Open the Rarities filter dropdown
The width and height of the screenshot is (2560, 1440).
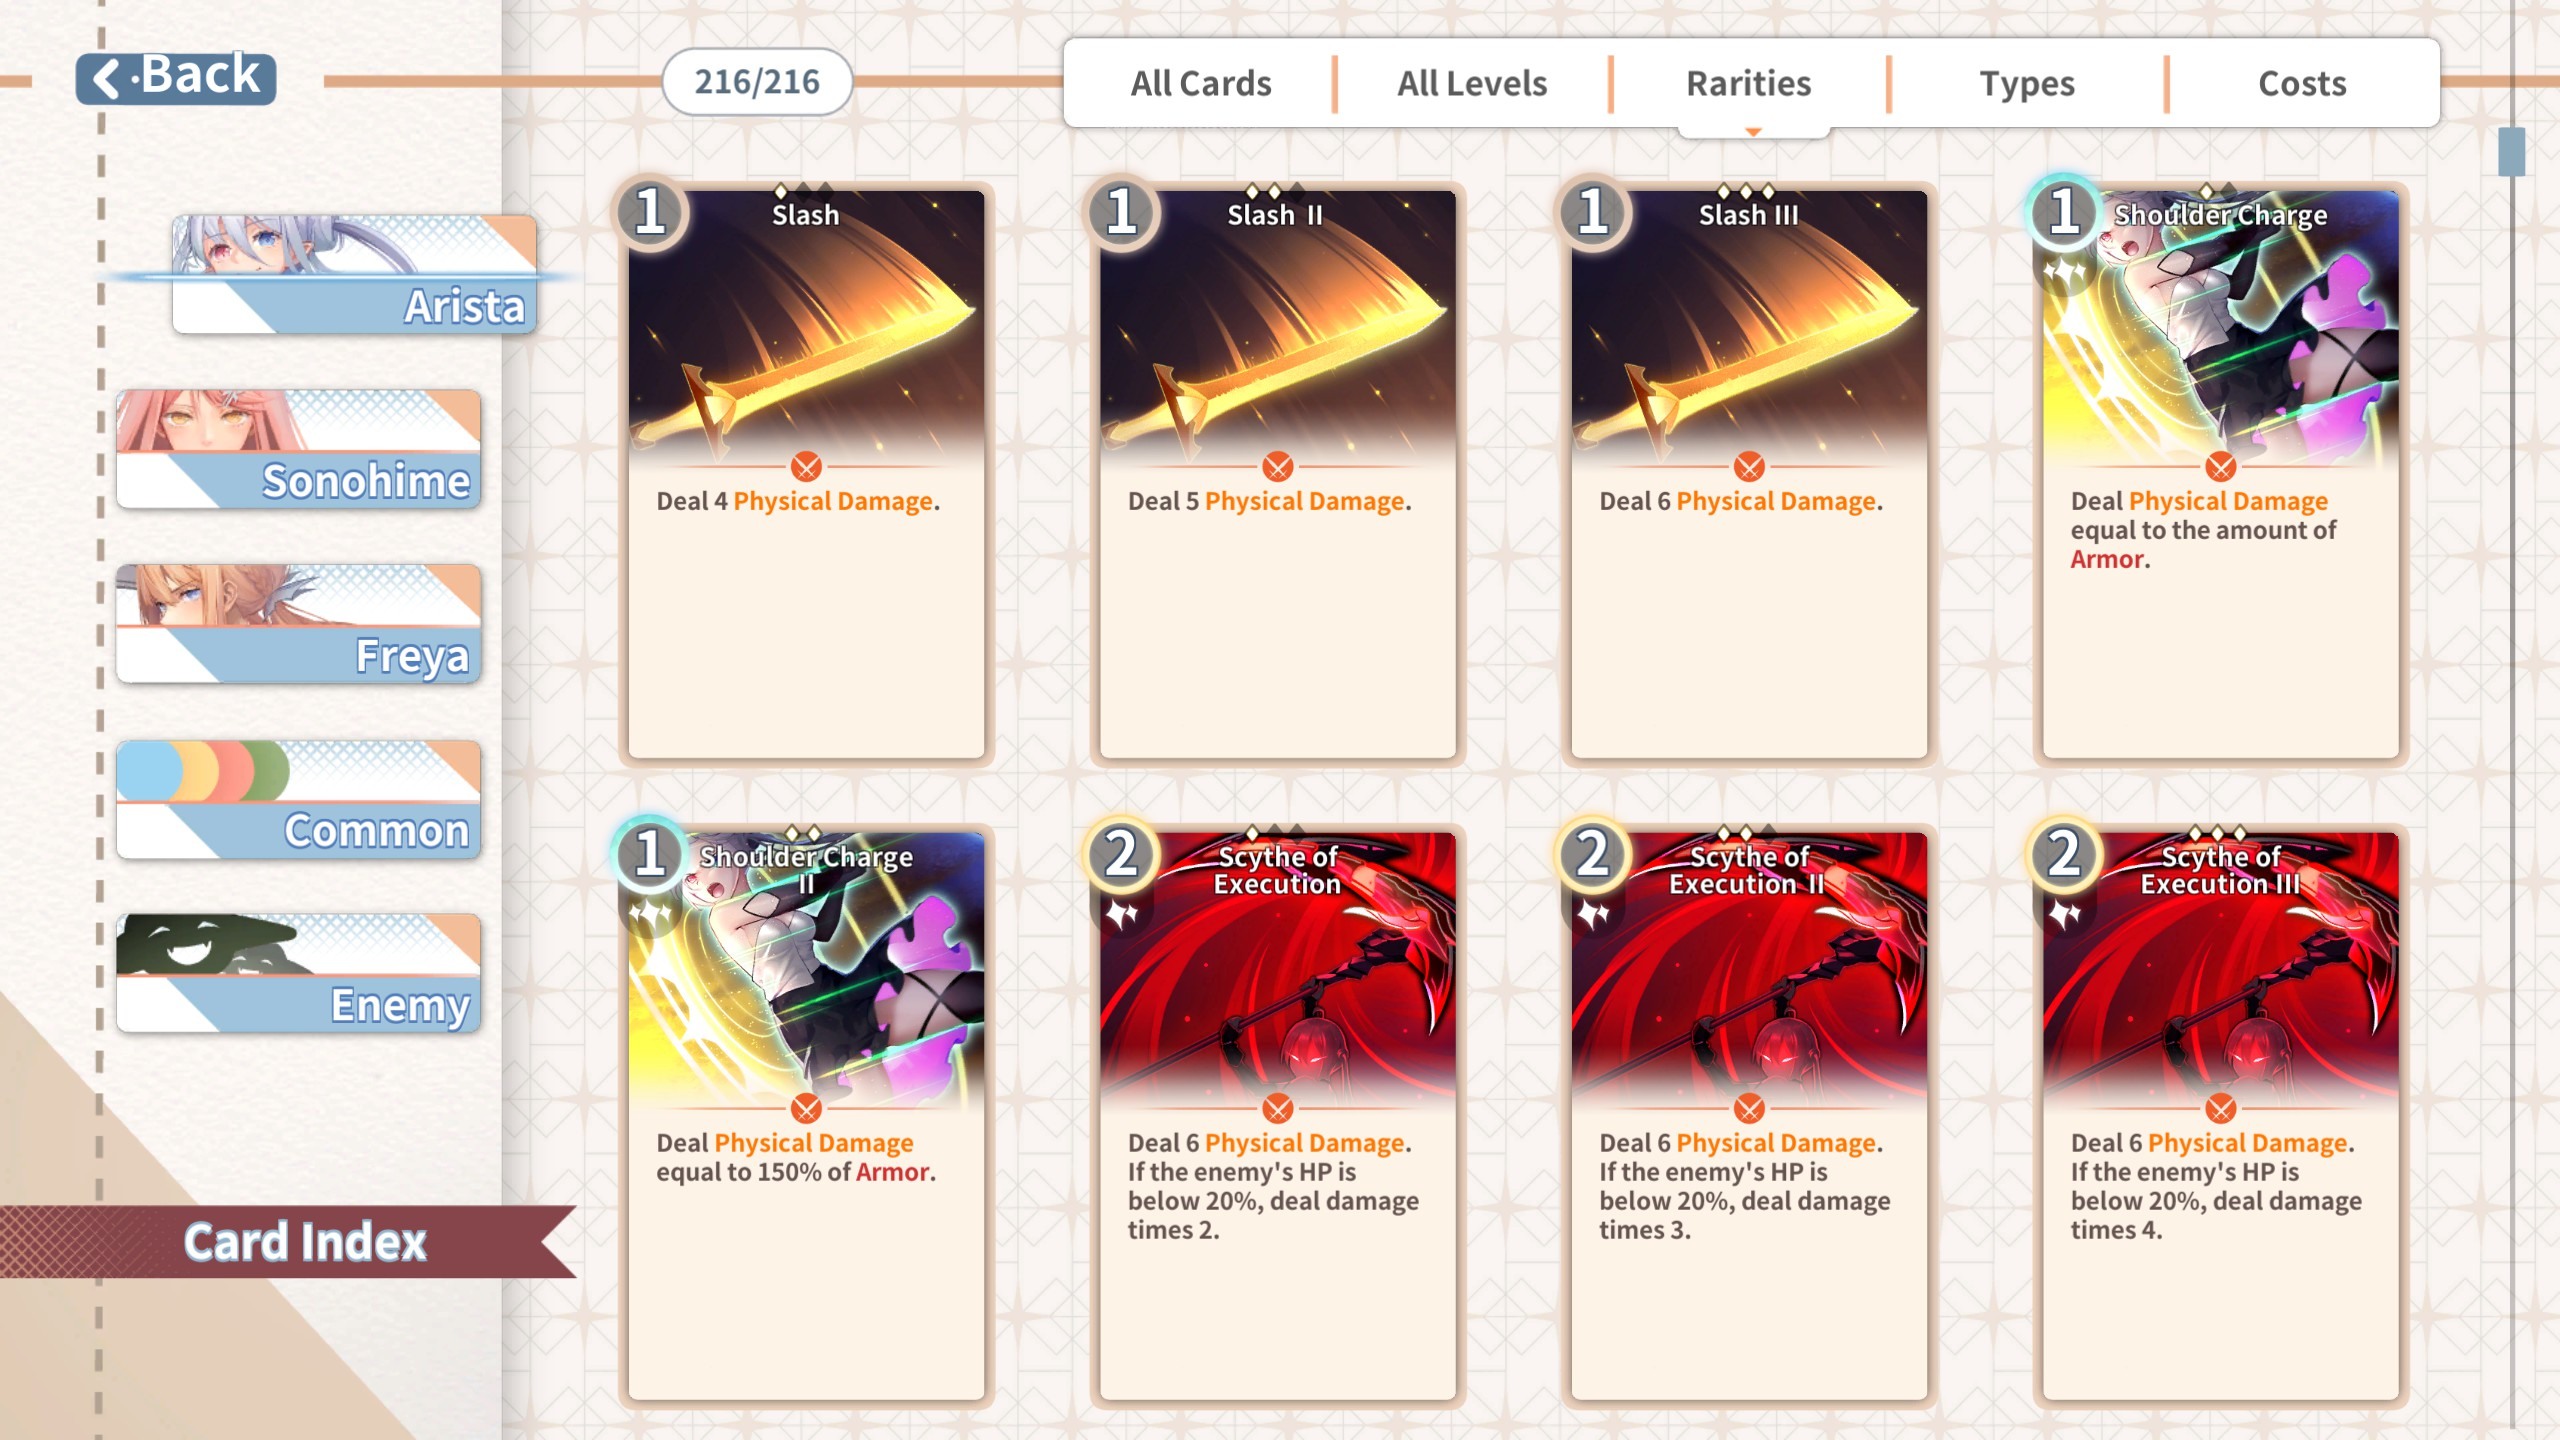(x=1748, y=83)
